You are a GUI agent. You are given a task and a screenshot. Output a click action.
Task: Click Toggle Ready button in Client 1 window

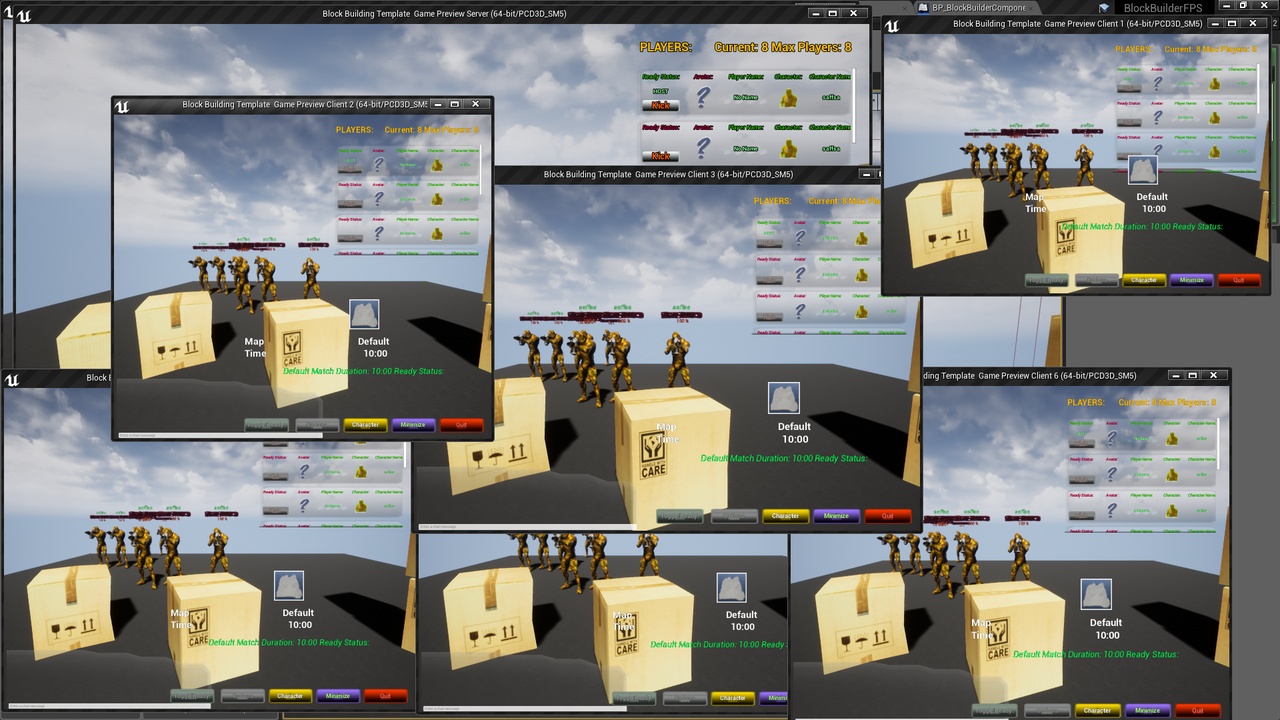1046,281
